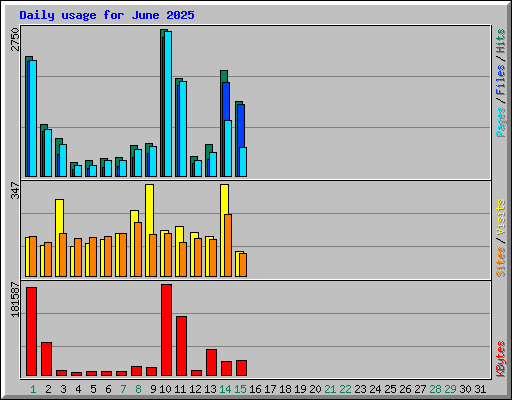Click day '24' on the x-axis
The image size is (512, 400).
tap(375, 389)
